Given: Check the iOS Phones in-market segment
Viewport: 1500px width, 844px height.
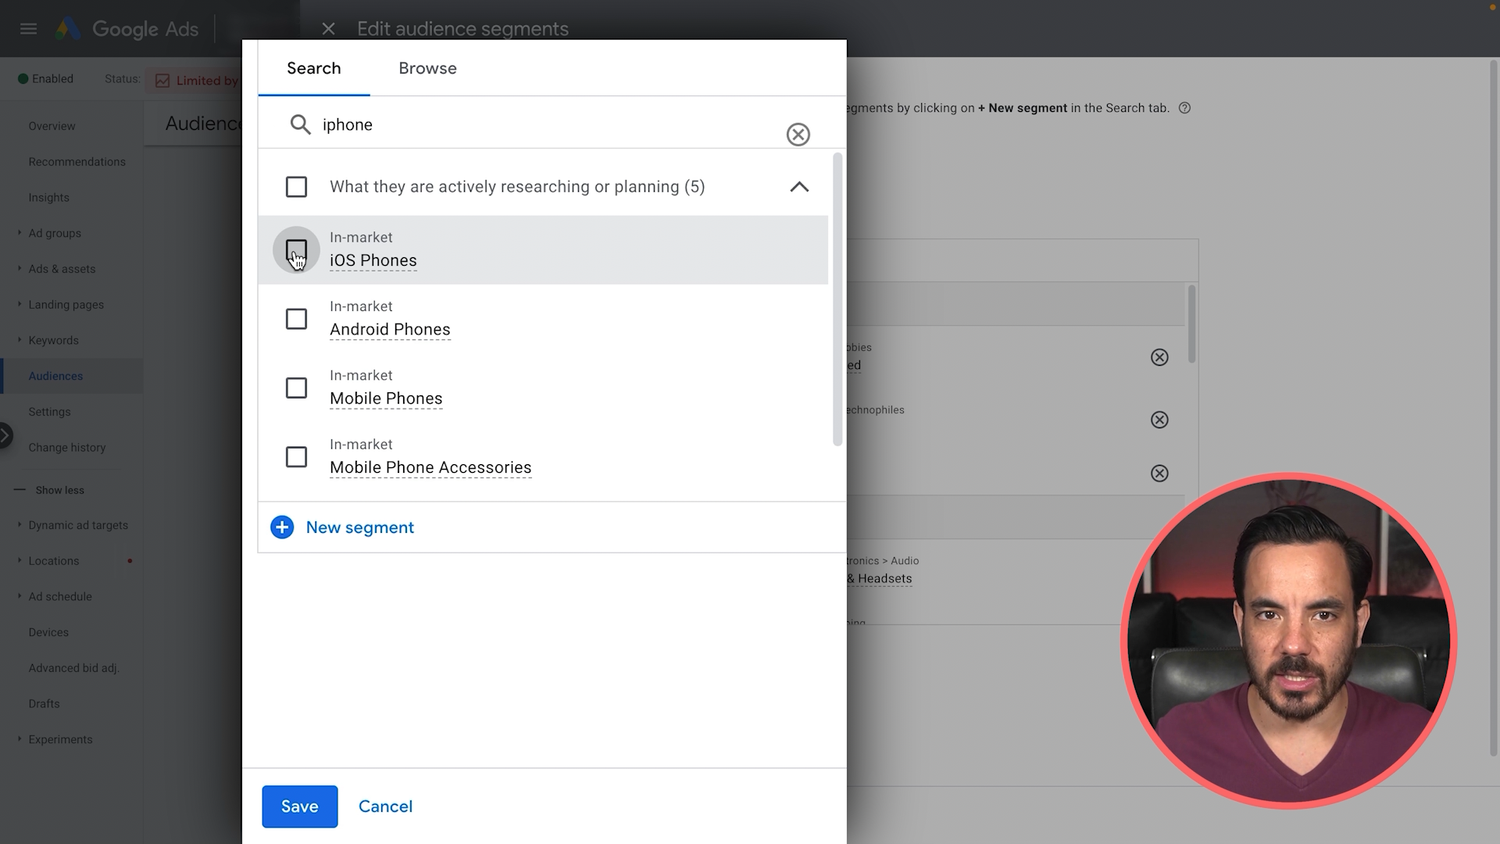Looking at the screenshot, I should click(x=296, y=250).
